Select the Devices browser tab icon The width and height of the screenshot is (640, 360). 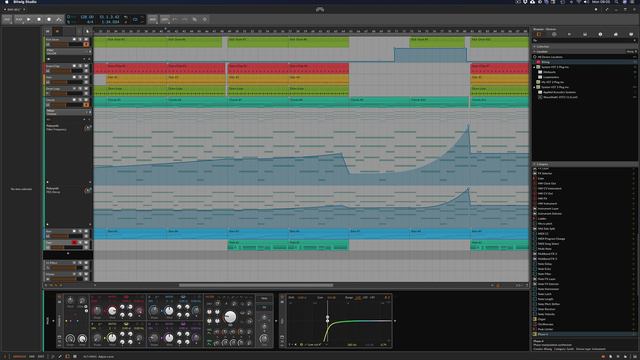click(x=539, y=35)
